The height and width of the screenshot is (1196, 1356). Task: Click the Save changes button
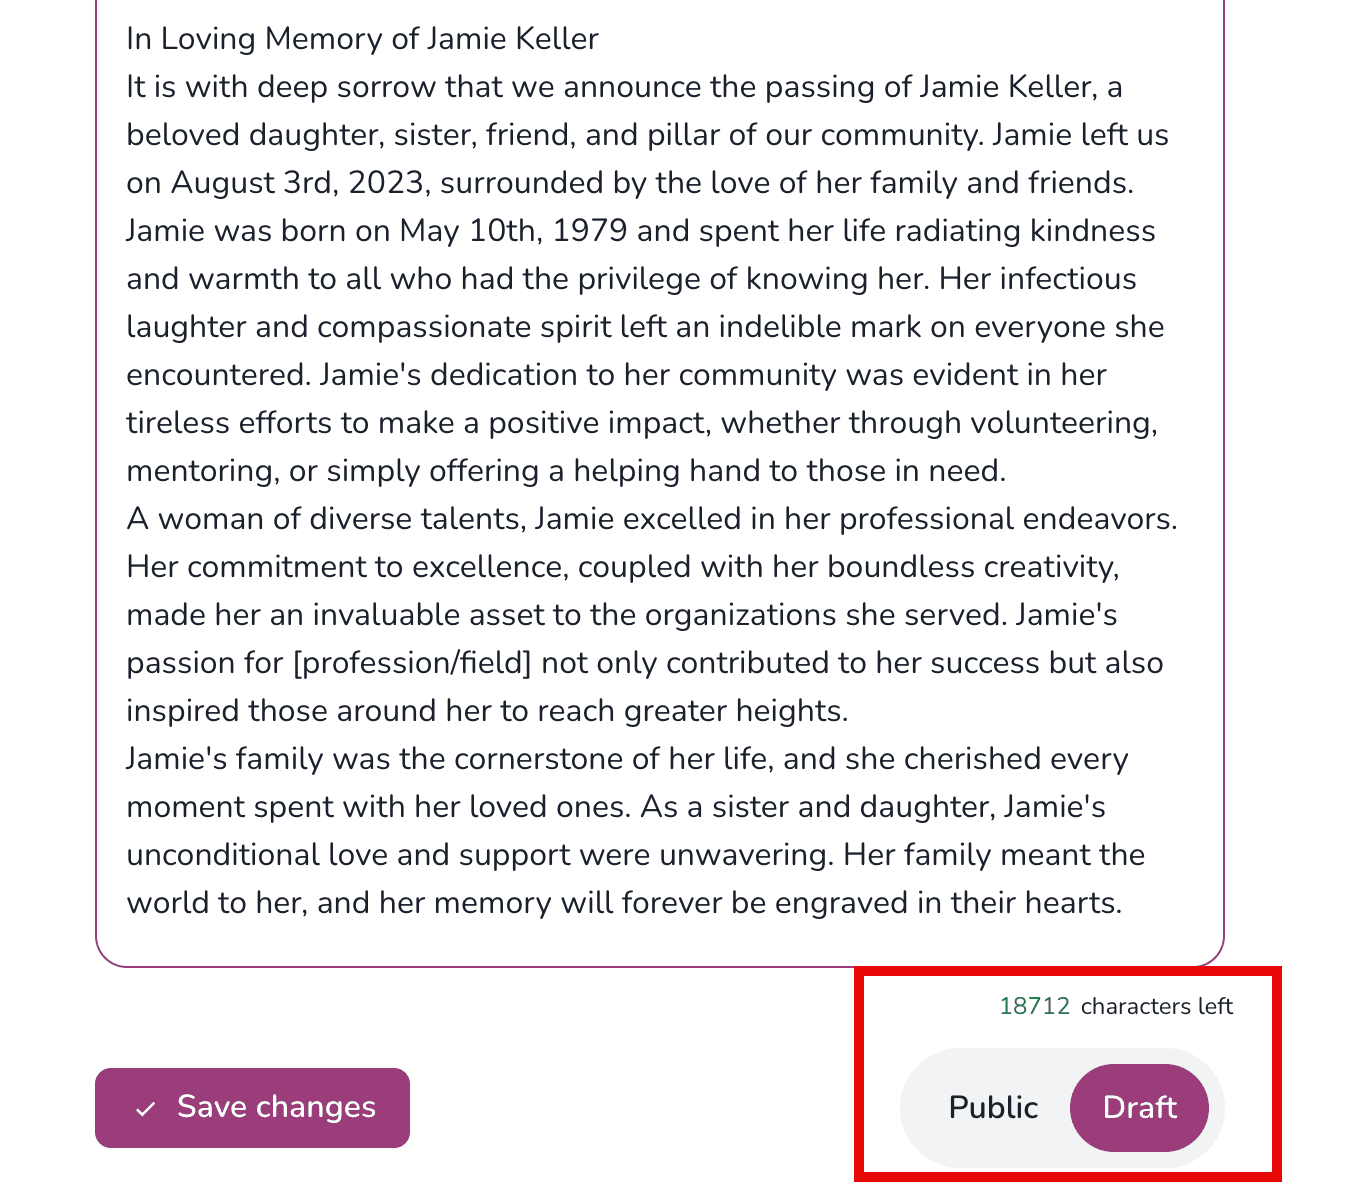pos(252,1107)
